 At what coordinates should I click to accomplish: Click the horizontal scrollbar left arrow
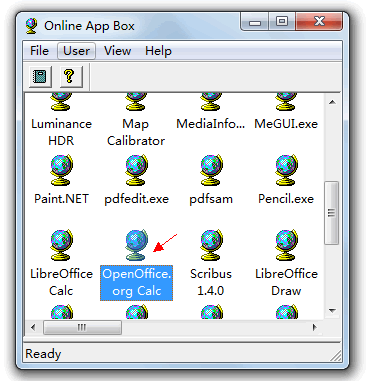[33, 327]
